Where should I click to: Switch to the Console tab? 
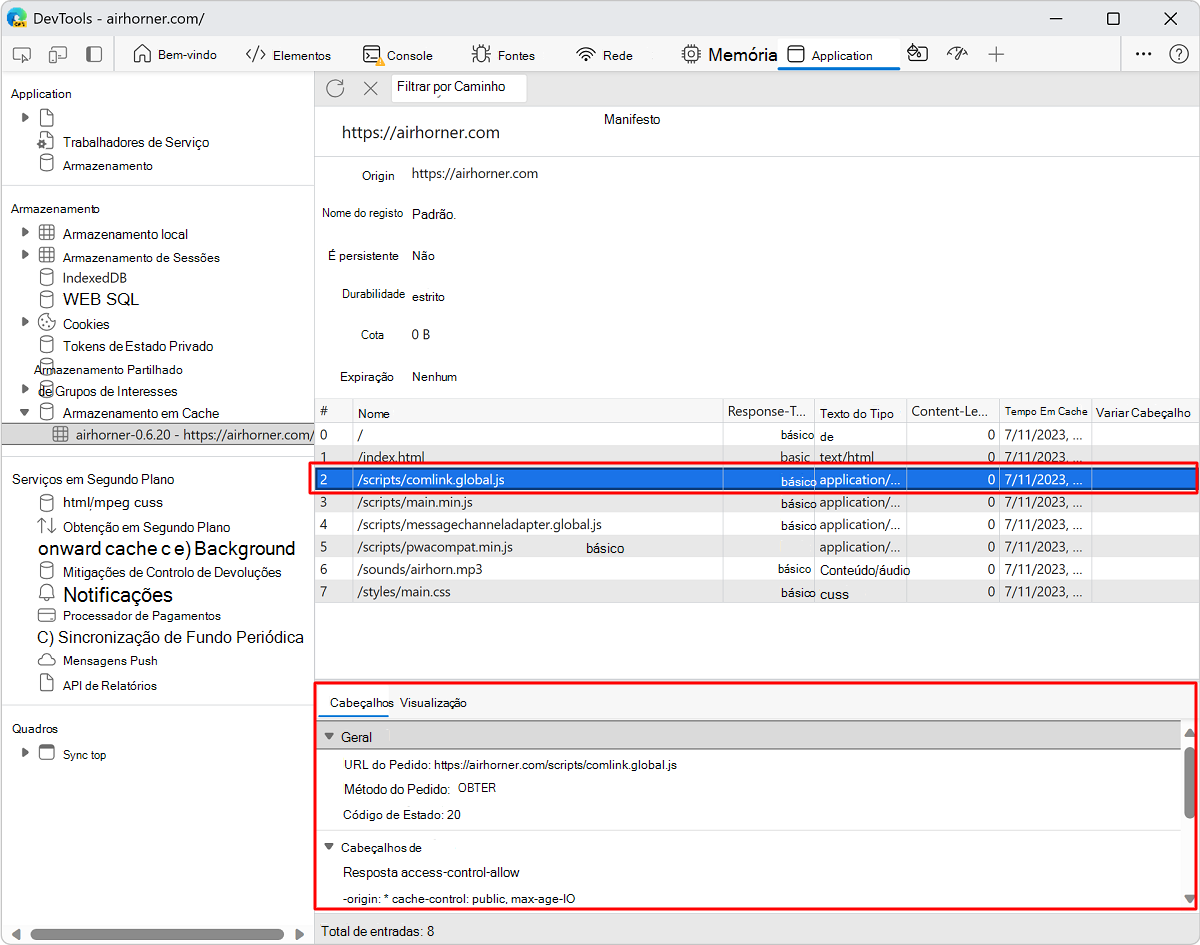pos(398,55)
